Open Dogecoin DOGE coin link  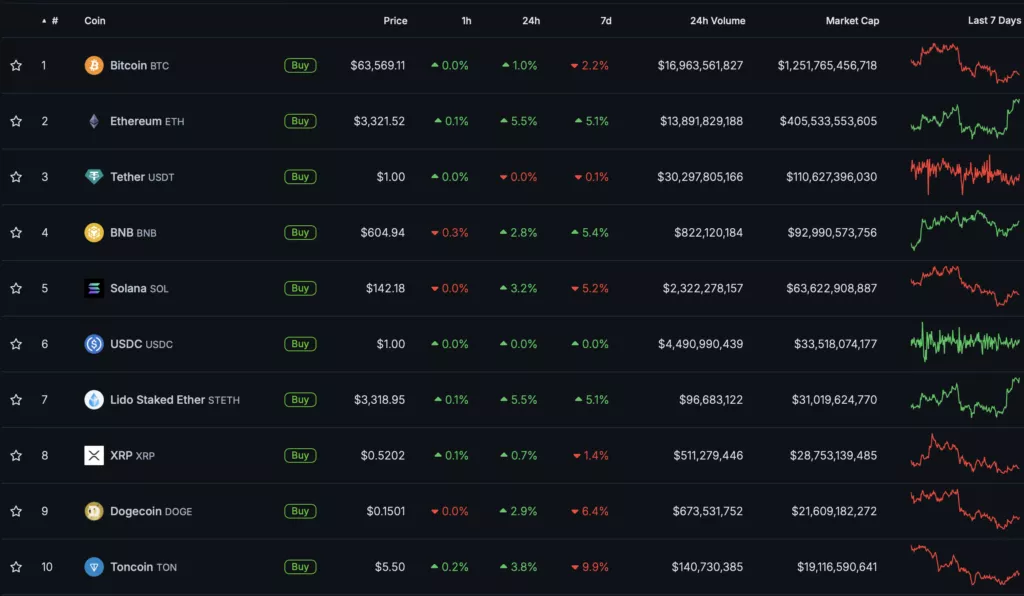151,511
